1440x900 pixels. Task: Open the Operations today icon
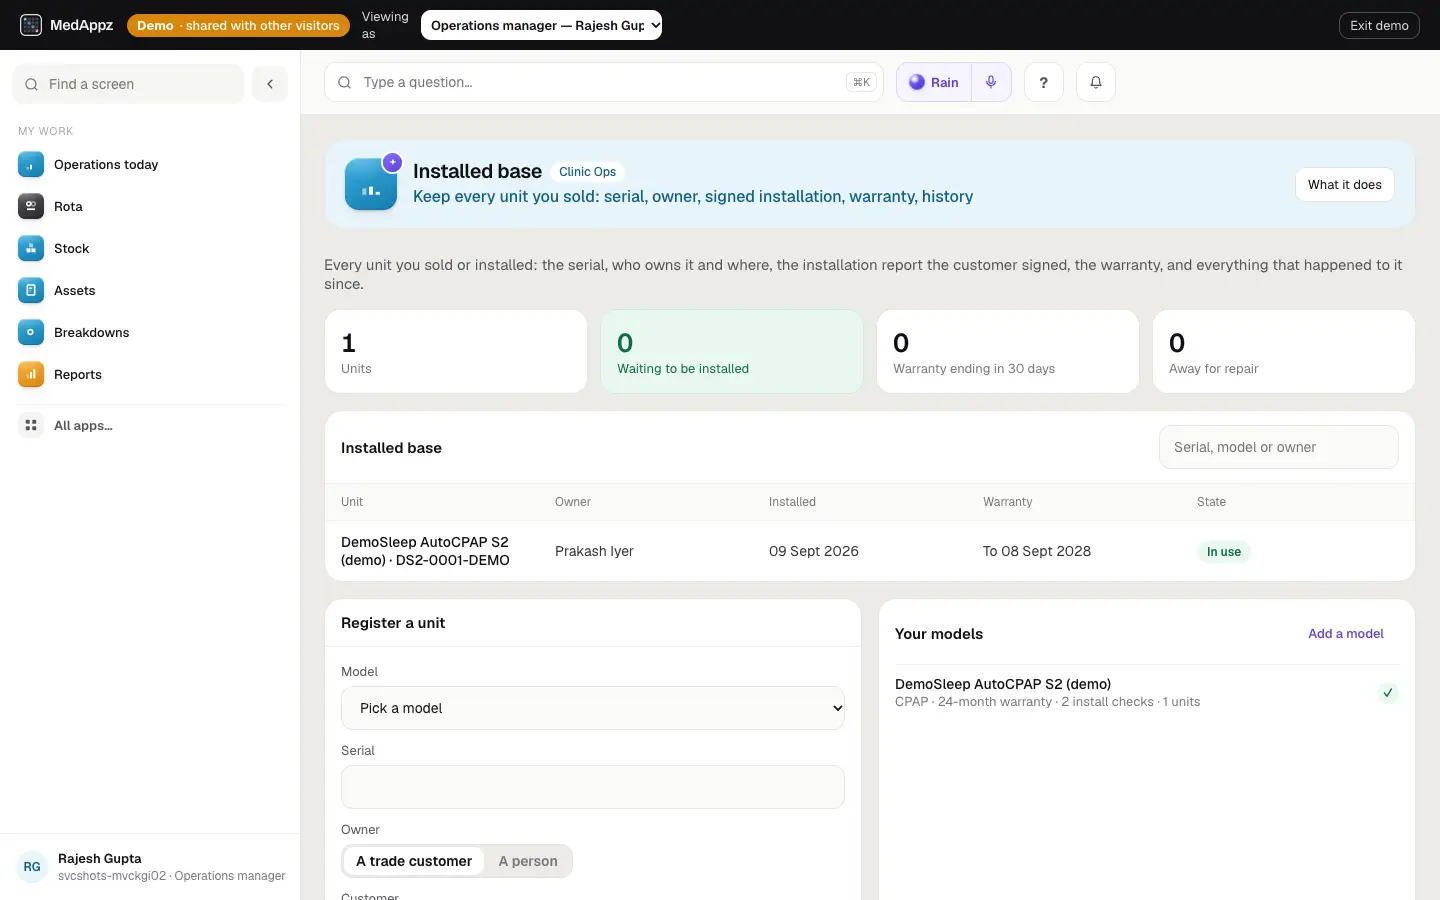pos(31,165)
